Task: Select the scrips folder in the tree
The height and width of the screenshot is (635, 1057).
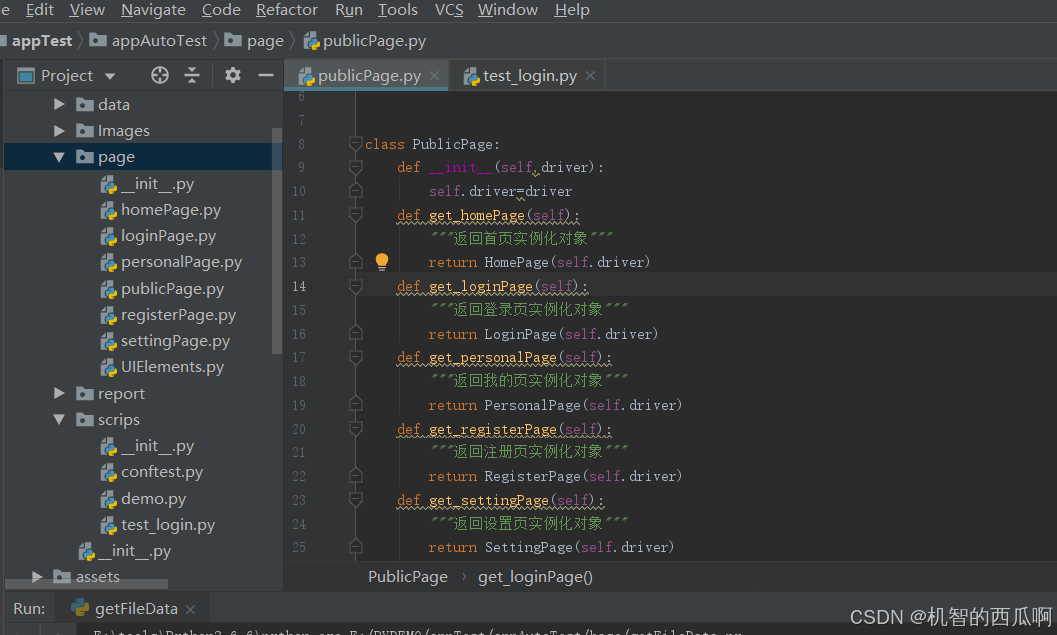Action: [x=119, y=419]
